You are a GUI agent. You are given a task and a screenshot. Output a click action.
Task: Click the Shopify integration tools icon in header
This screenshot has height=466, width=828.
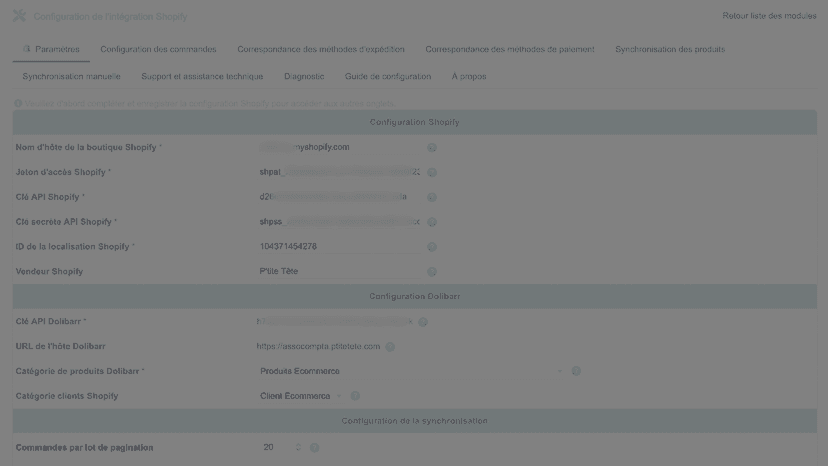(x=20, y=16)
